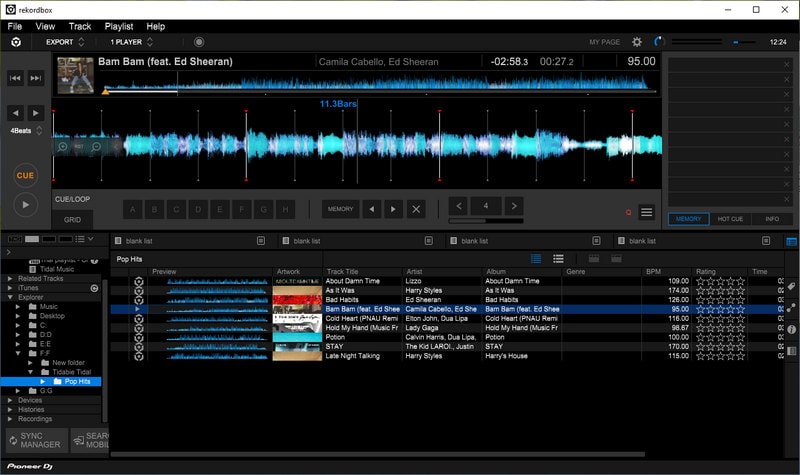This screenshot has height=475, width=800.
Task: Open the My Tag panel icon
Action: tap(791, 287)
